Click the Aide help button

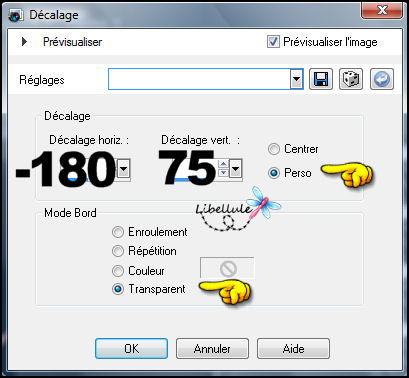pyautogui.click(x=293, y=349)
